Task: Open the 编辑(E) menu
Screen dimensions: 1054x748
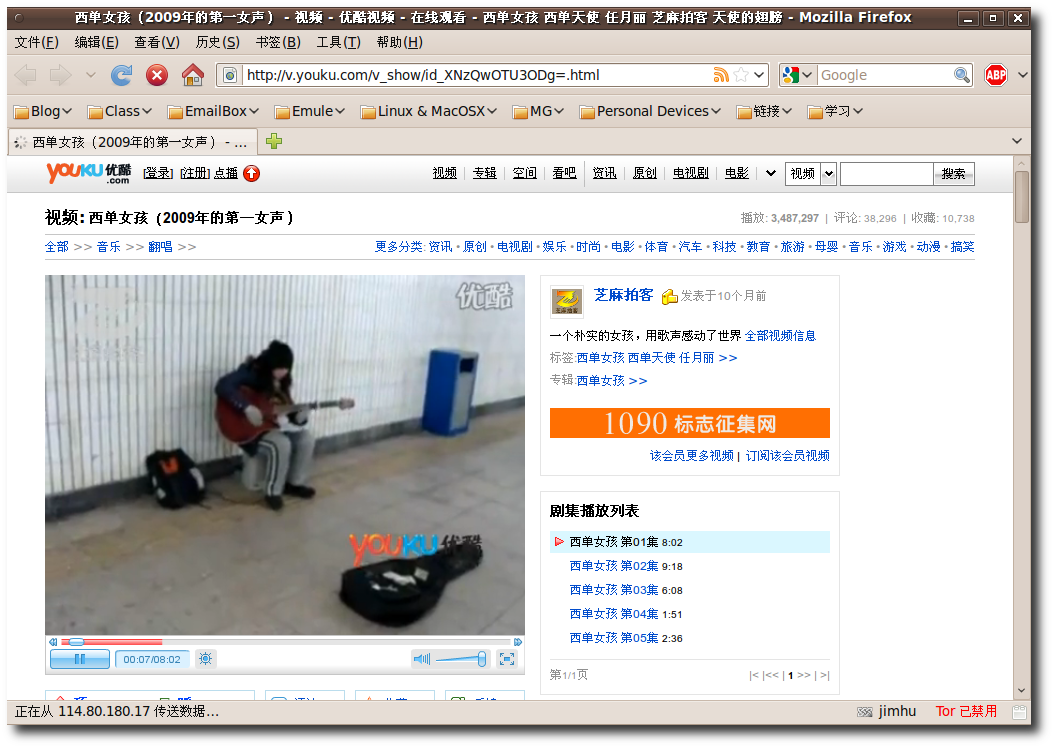Action: [x=96, y=42]
